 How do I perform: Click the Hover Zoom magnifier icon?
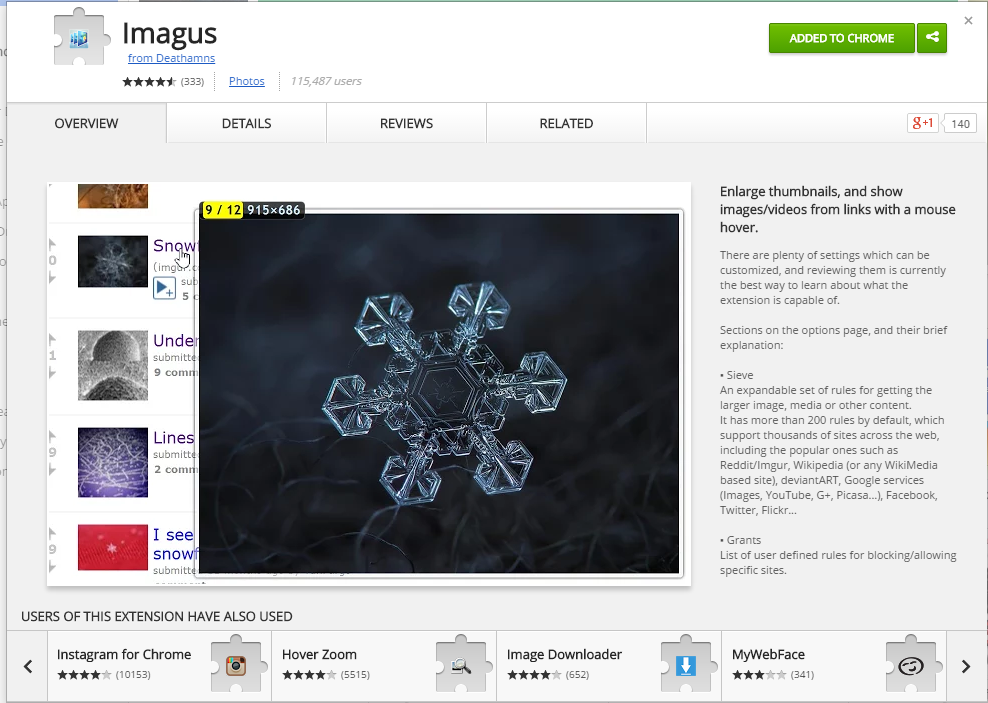coord(461,665)
